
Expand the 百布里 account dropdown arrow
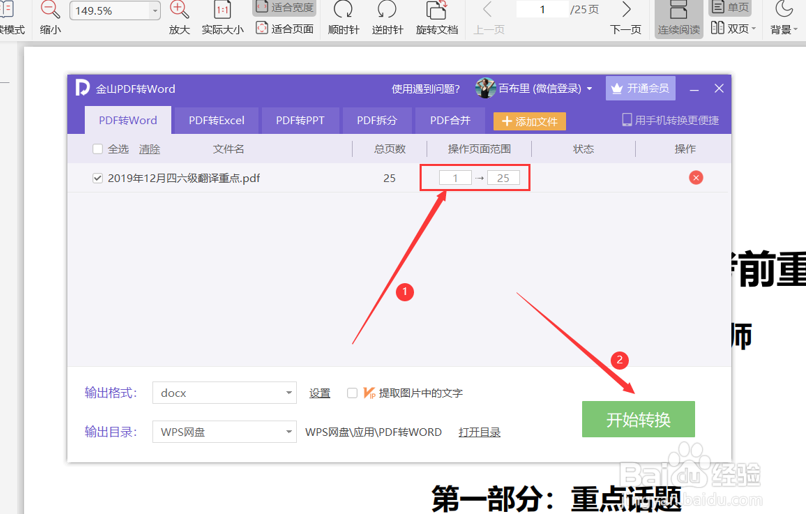[x=590, y=89]
